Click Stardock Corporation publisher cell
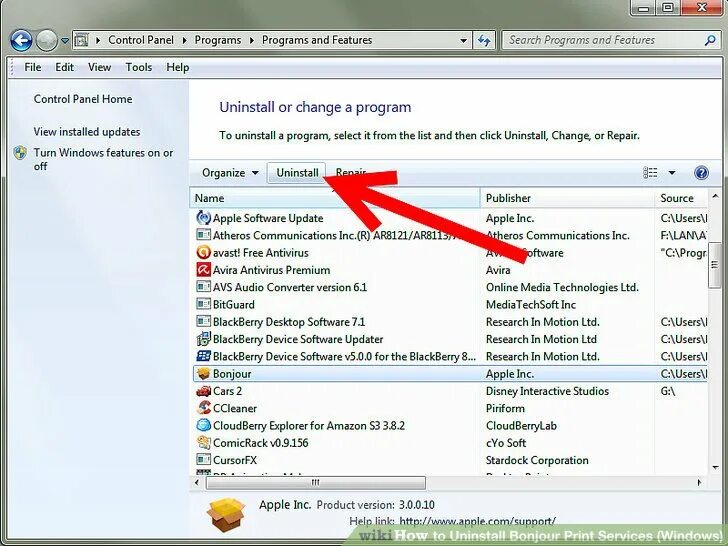This screenshot has height=546, width=728. (537, 460)
